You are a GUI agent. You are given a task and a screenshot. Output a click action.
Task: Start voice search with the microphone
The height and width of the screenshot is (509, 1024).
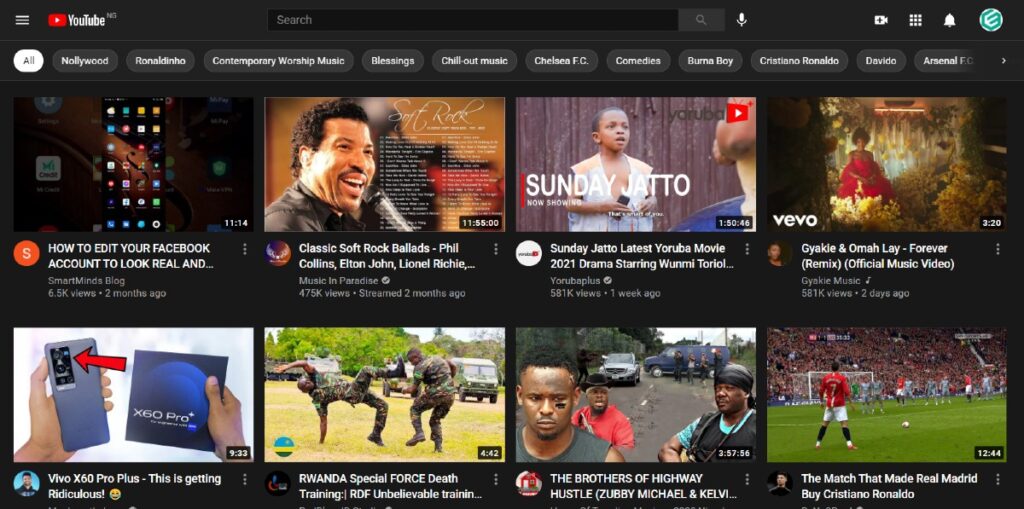coord(741,20)
